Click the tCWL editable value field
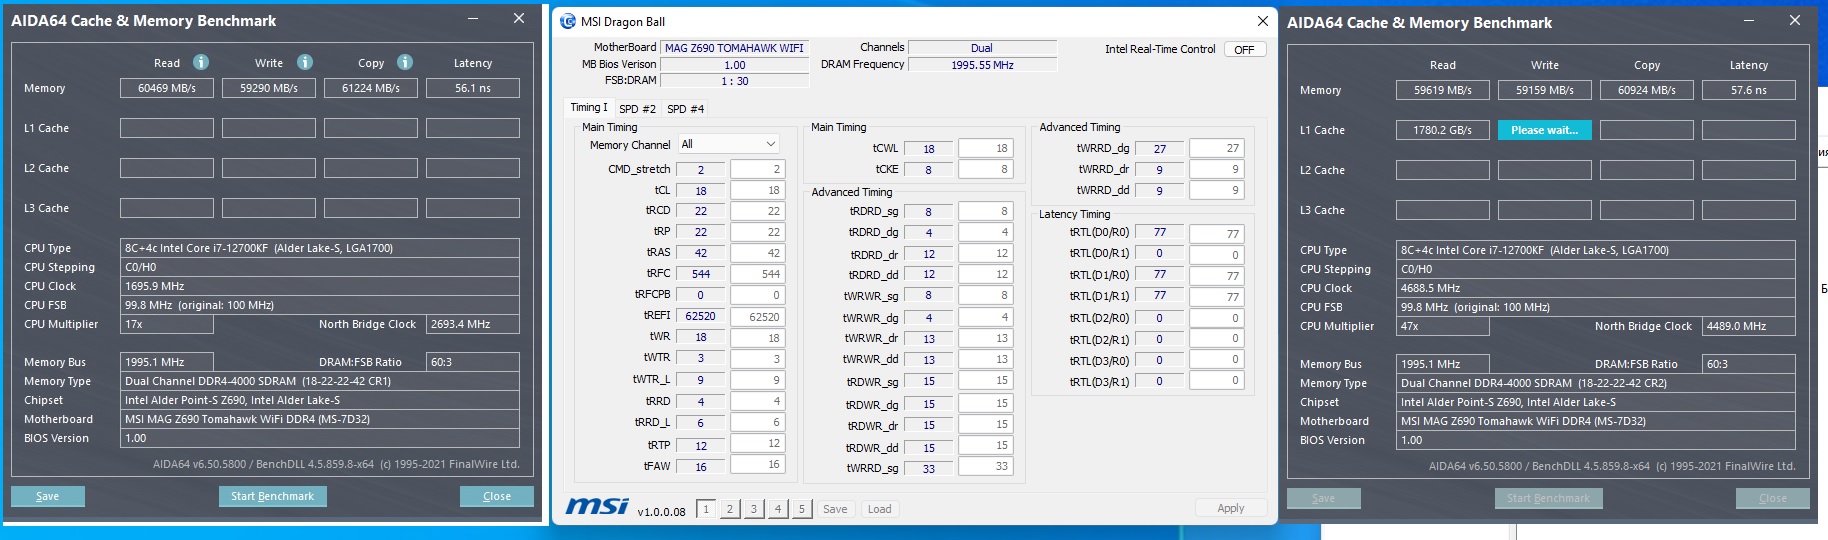Screen dimensions: 1828x540 click(x=986, y=148)
